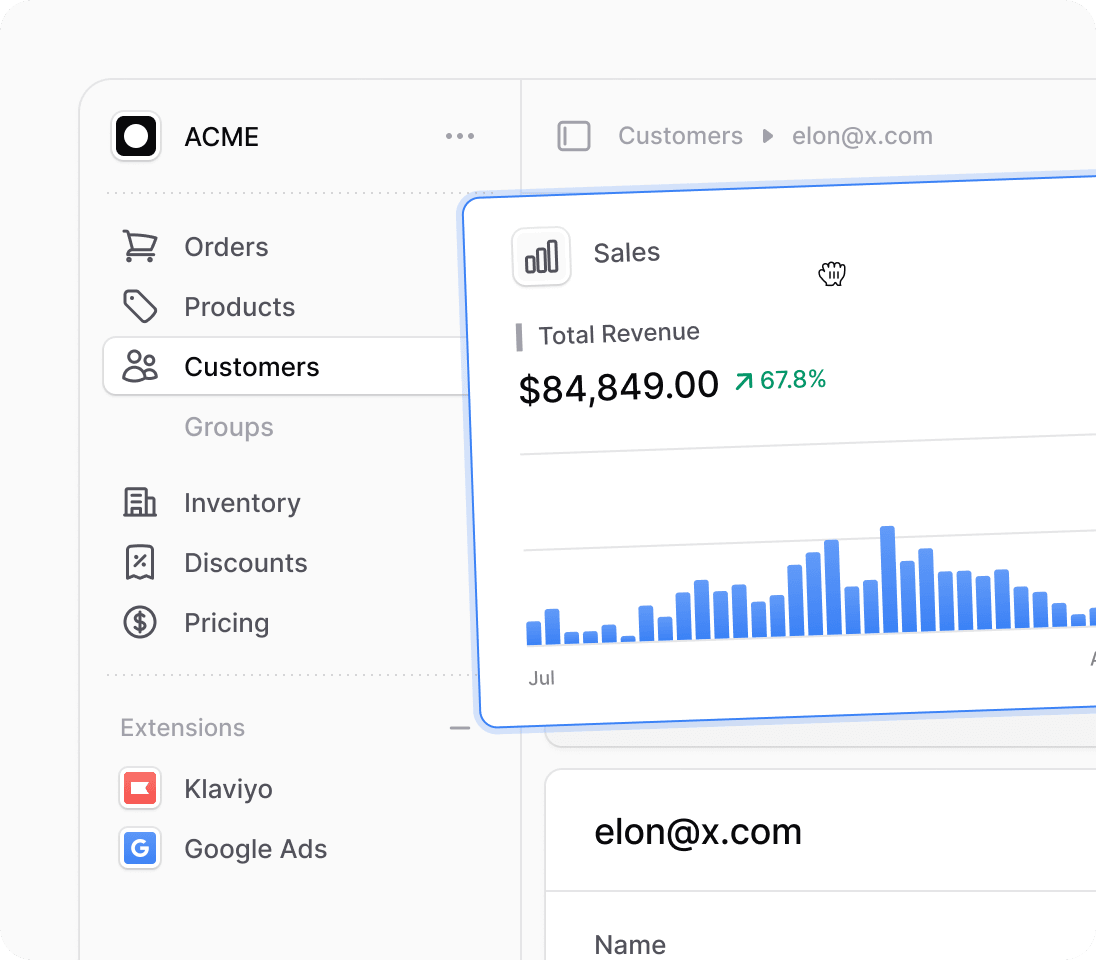1096x960 pixels.
Task: Click the Customers people icon
Action: pos(140,366)
